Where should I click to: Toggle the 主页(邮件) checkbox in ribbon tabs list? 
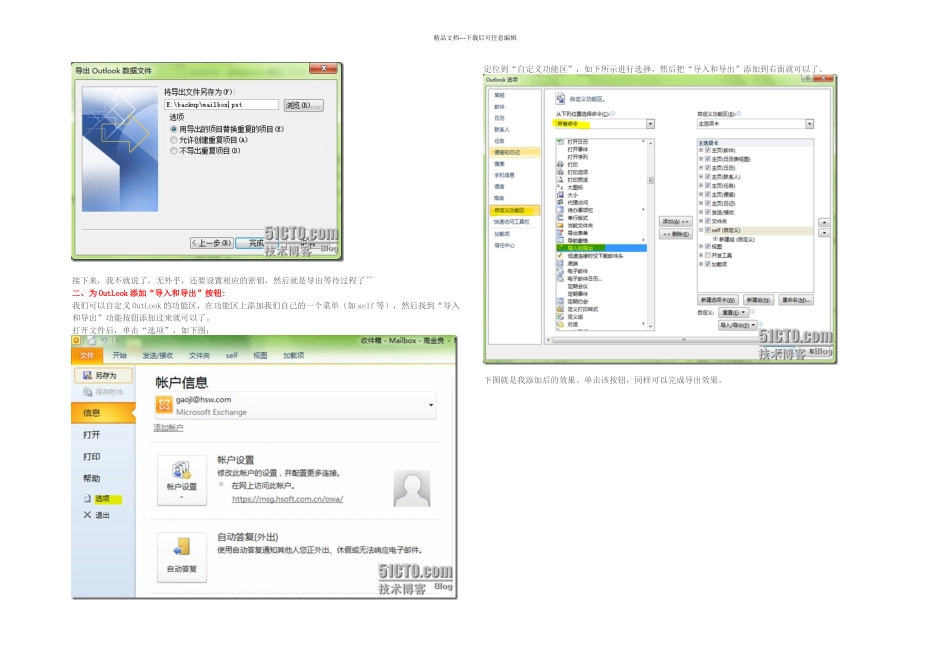tap(708, 150)
